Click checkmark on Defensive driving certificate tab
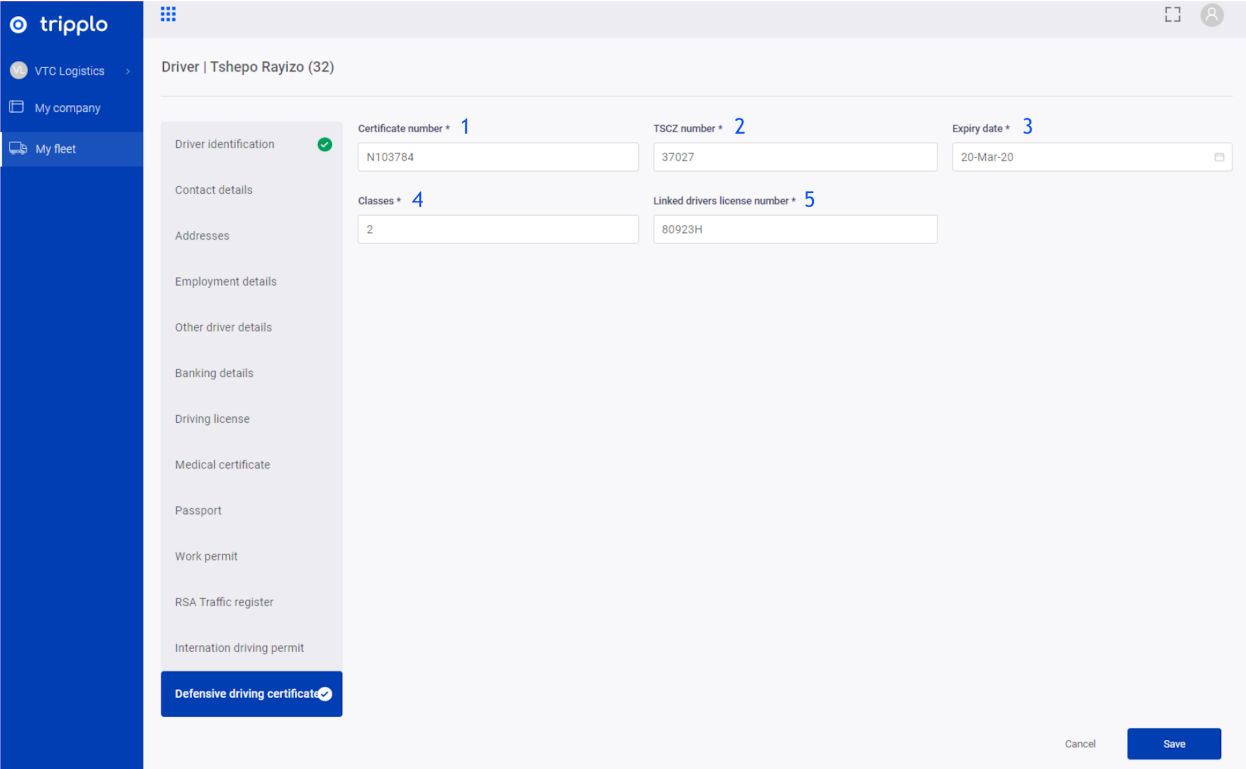Image resolution: width=1246 pixels, height=769 pixels. coord(324,694)
